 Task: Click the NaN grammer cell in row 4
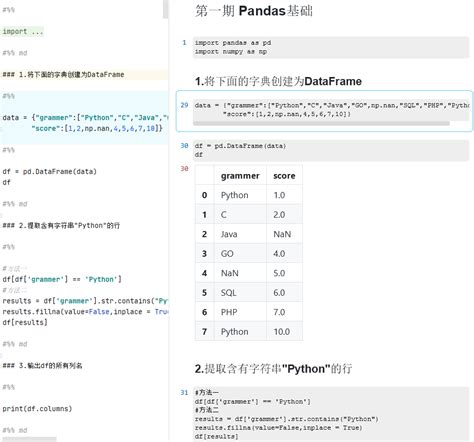230,273
